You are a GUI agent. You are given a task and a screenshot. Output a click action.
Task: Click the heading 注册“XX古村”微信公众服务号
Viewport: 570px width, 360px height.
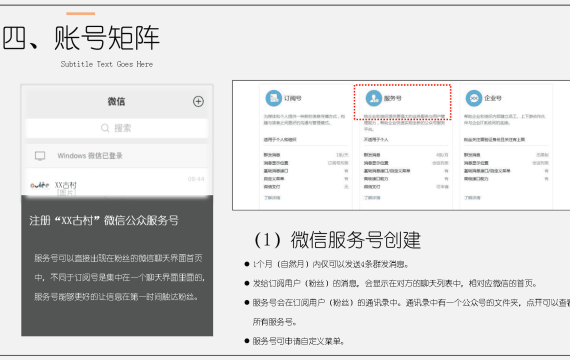click(104, 220)
